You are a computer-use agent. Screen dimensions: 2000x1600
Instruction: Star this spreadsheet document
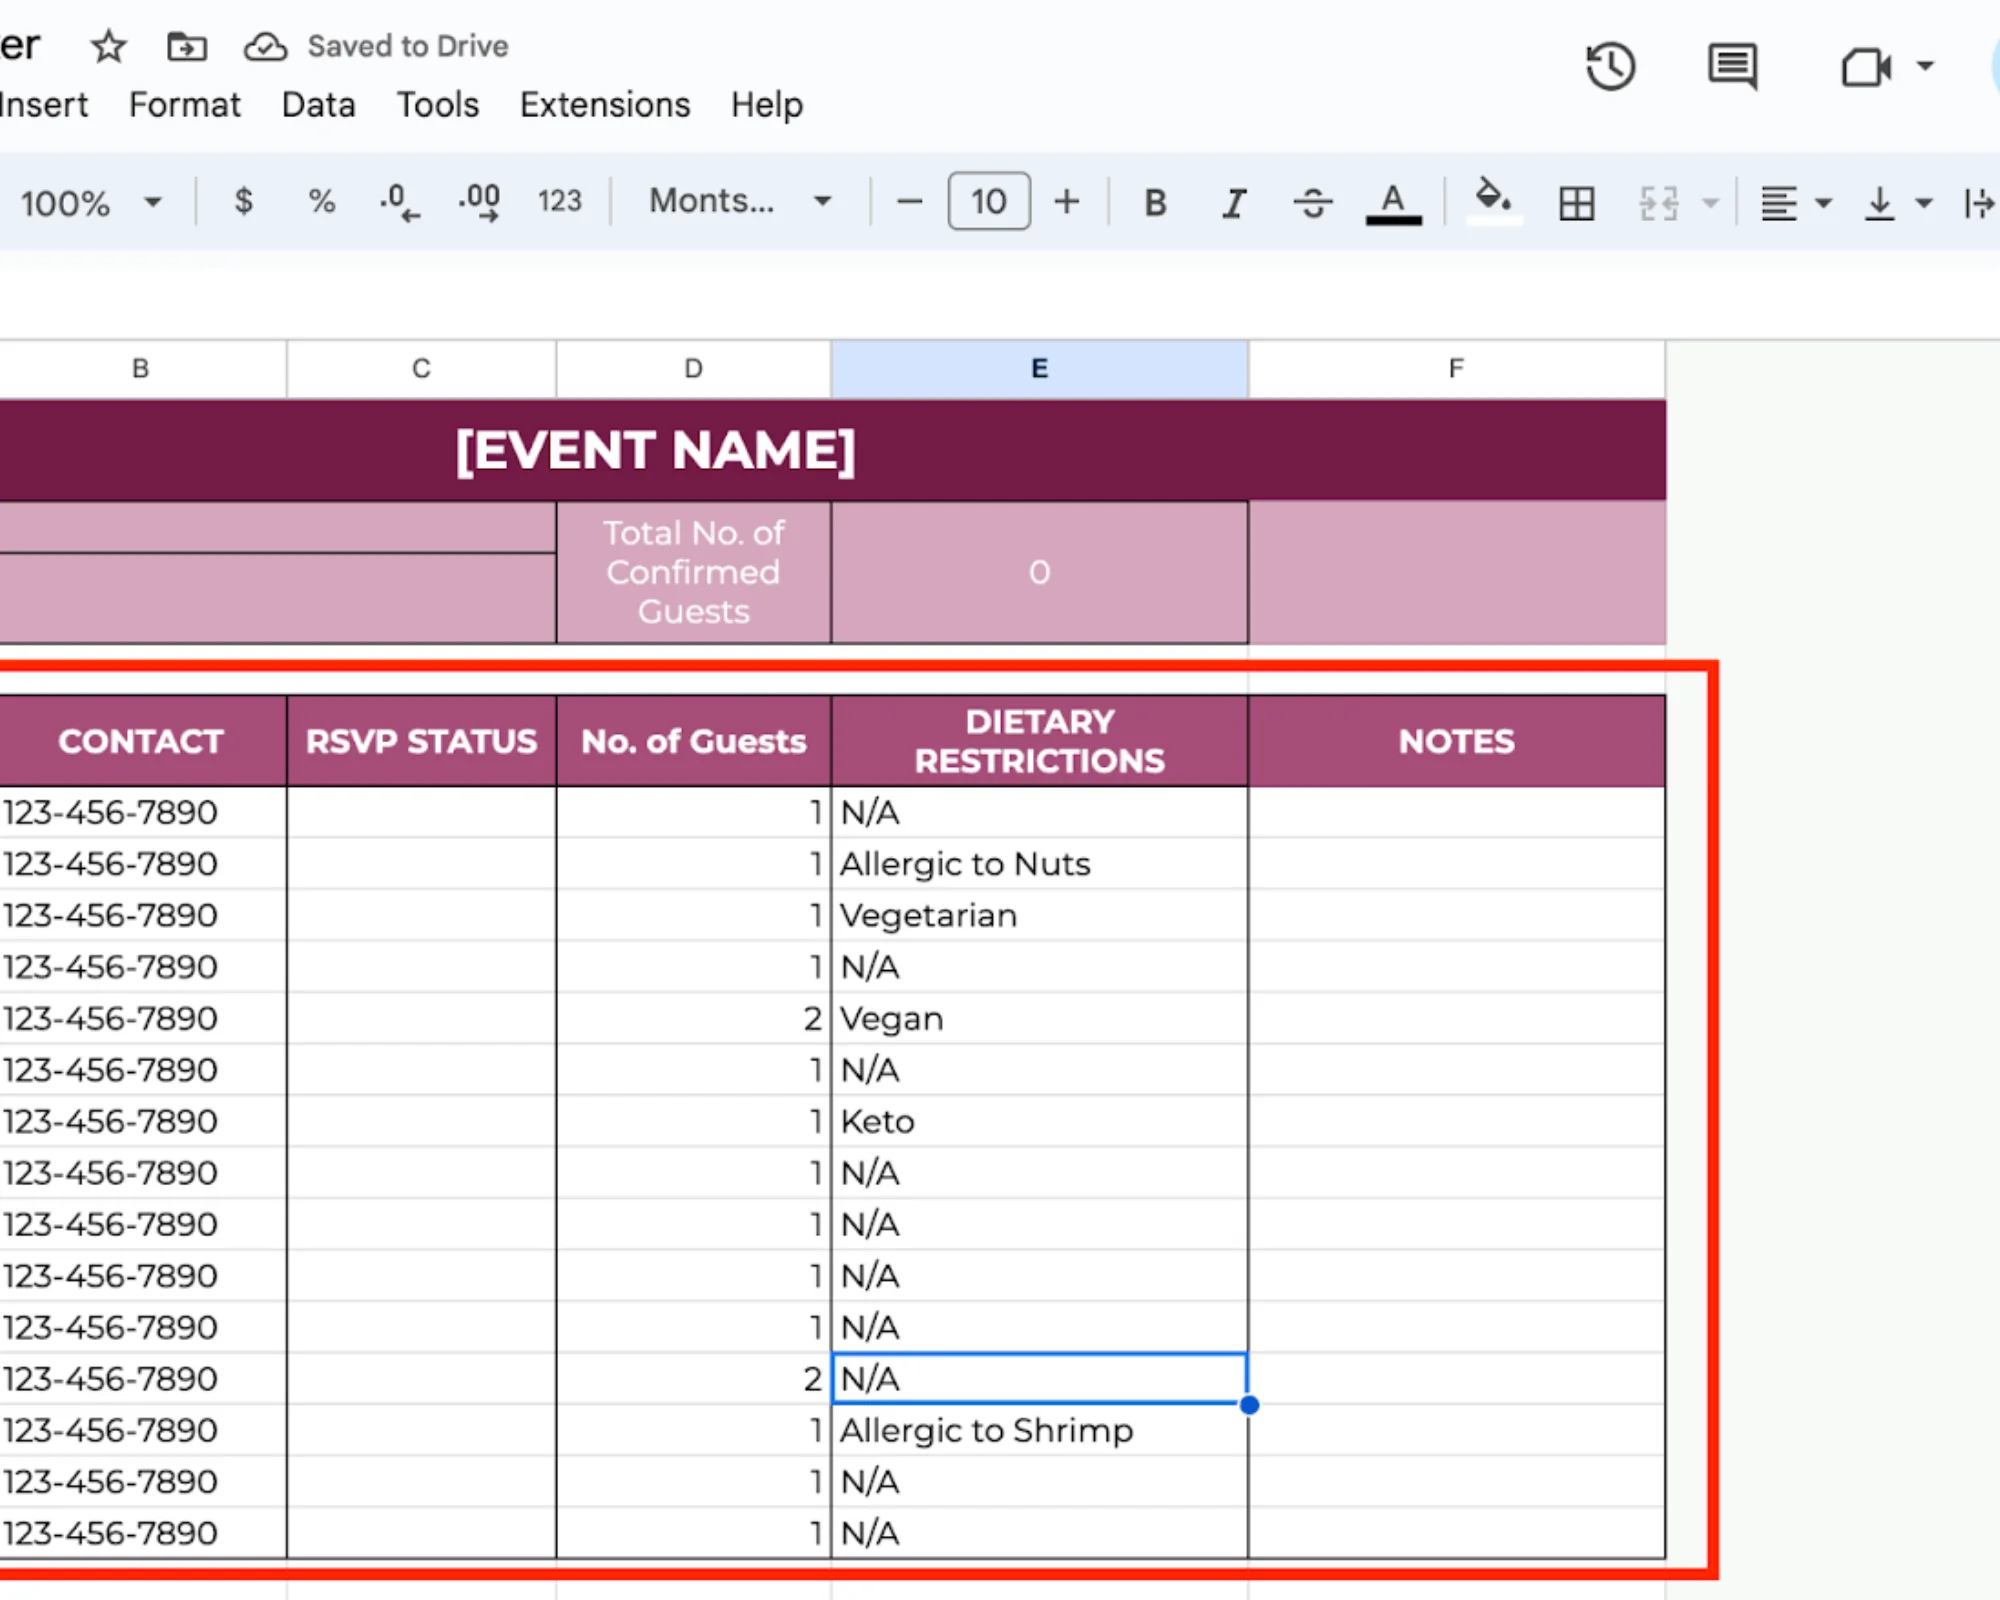point(108,46)
